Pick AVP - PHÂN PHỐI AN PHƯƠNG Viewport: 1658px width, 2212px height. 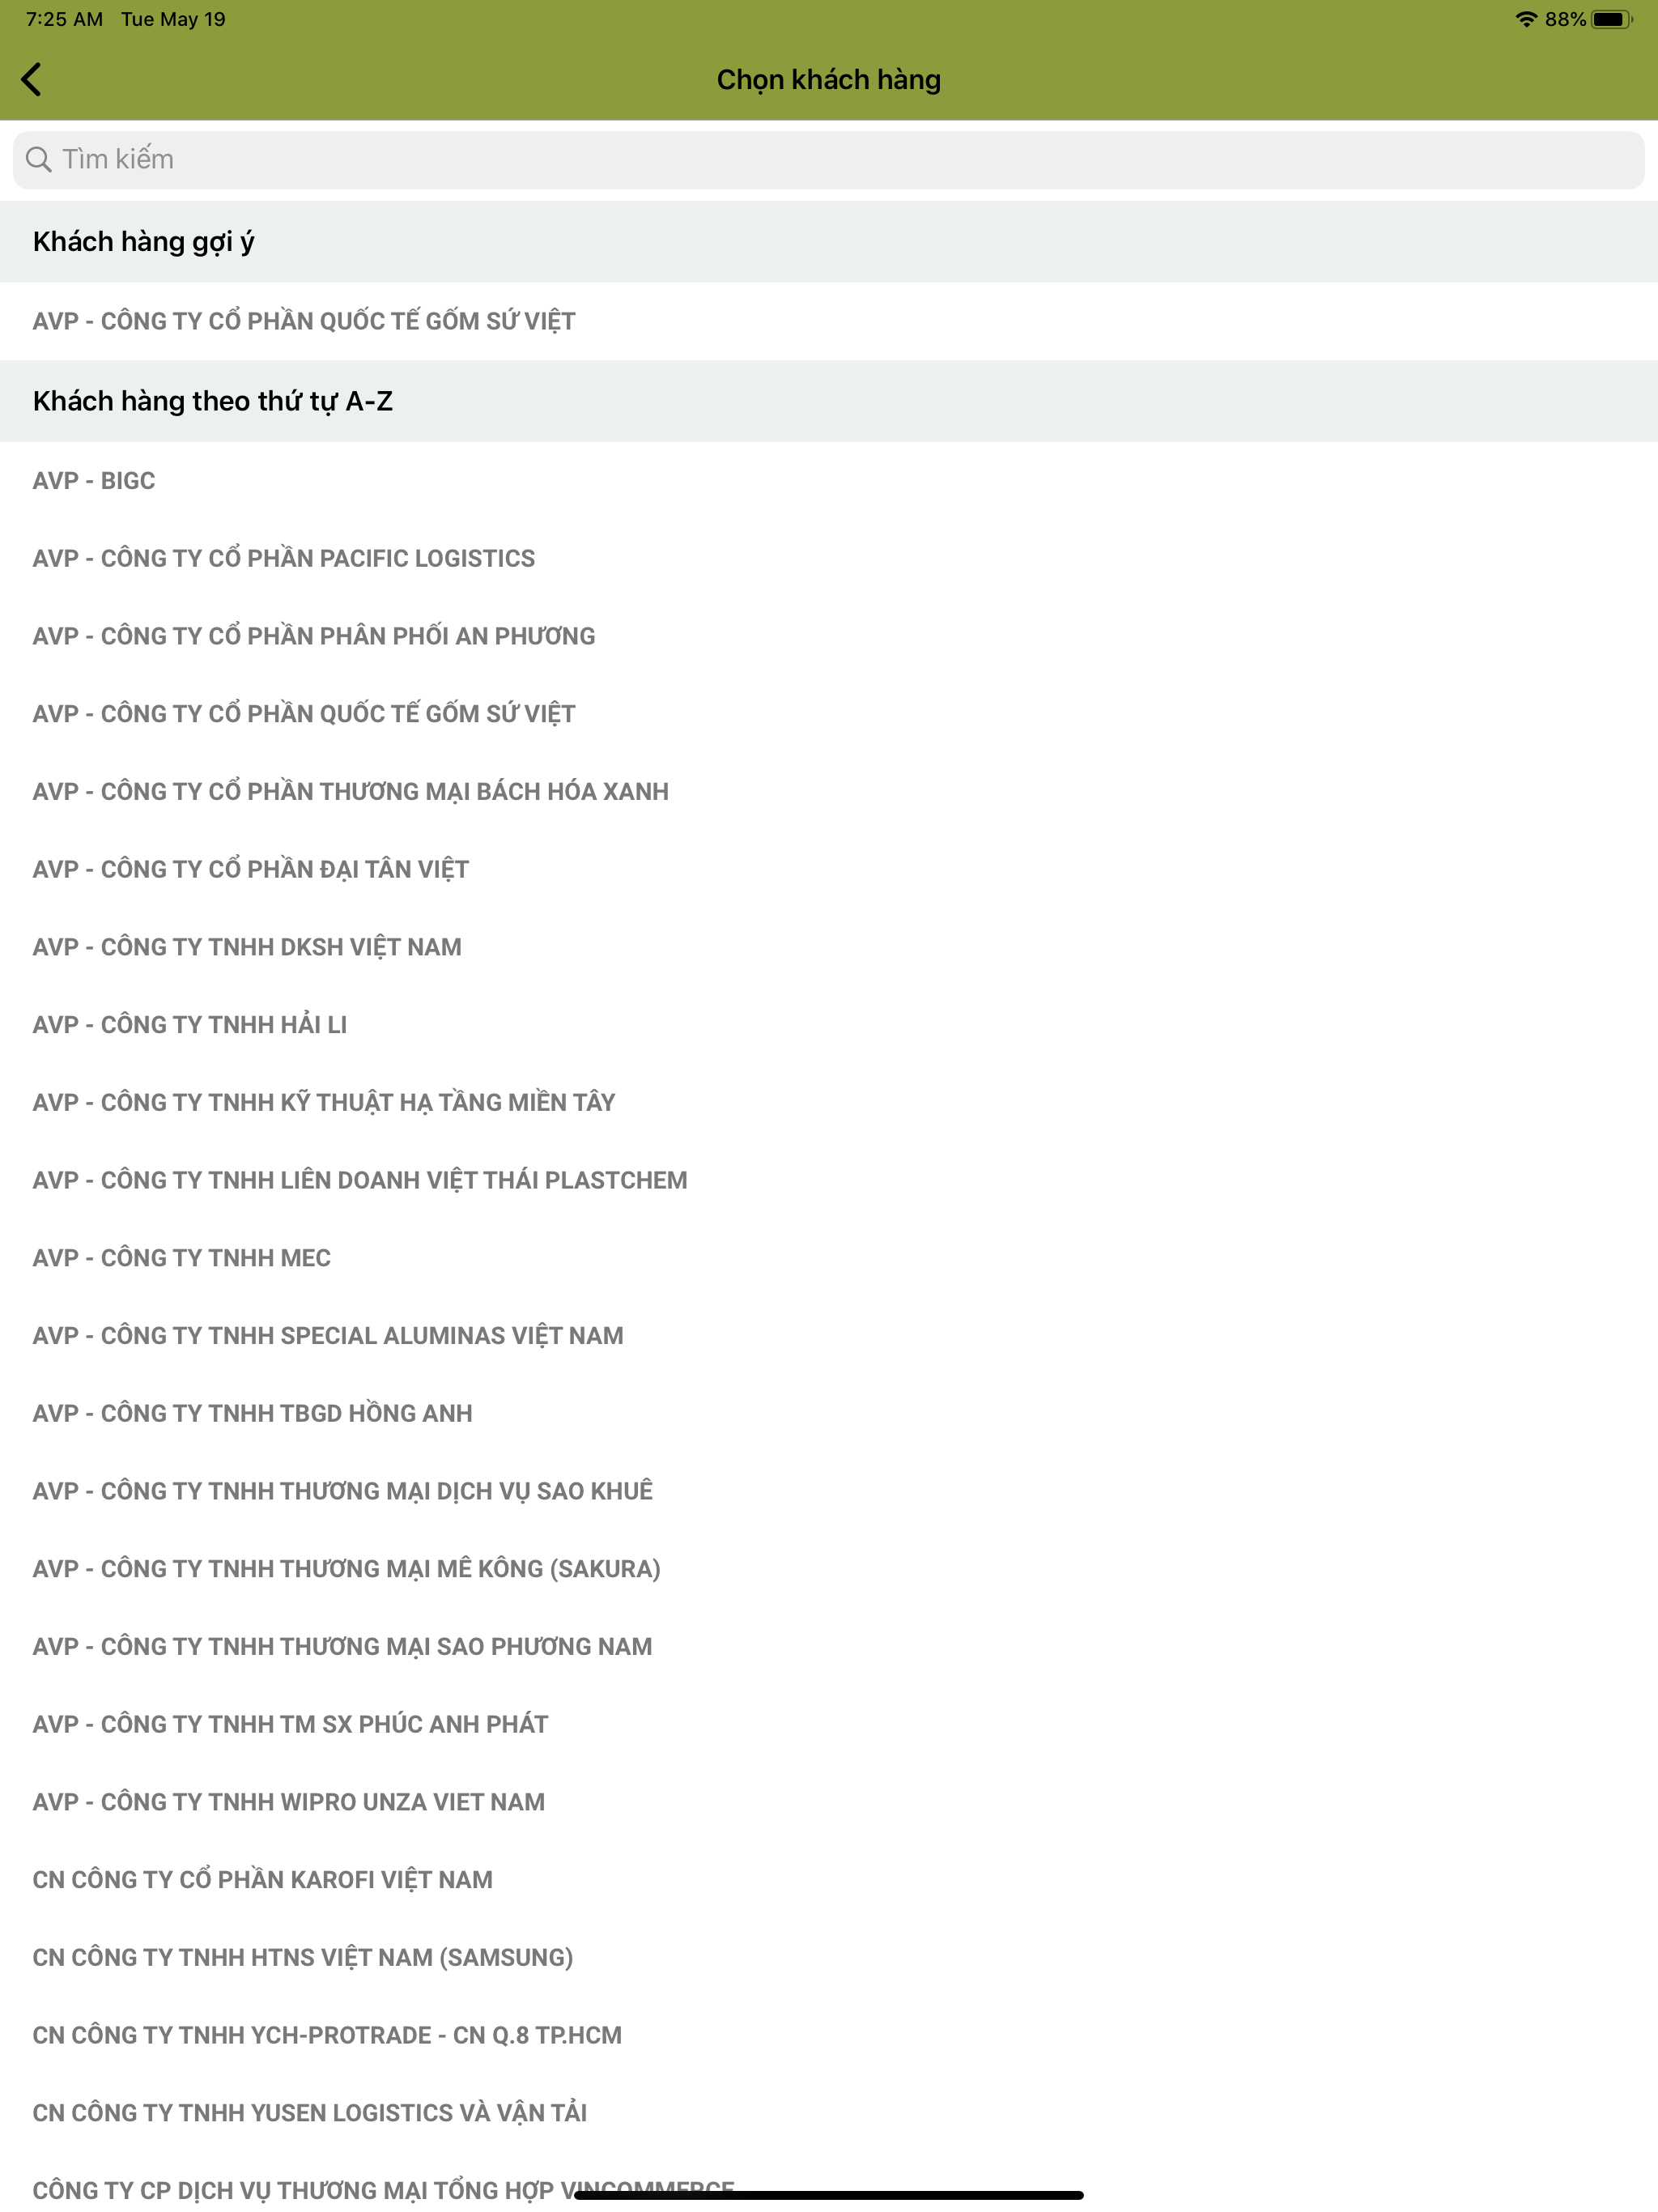[x=829, y=637]
